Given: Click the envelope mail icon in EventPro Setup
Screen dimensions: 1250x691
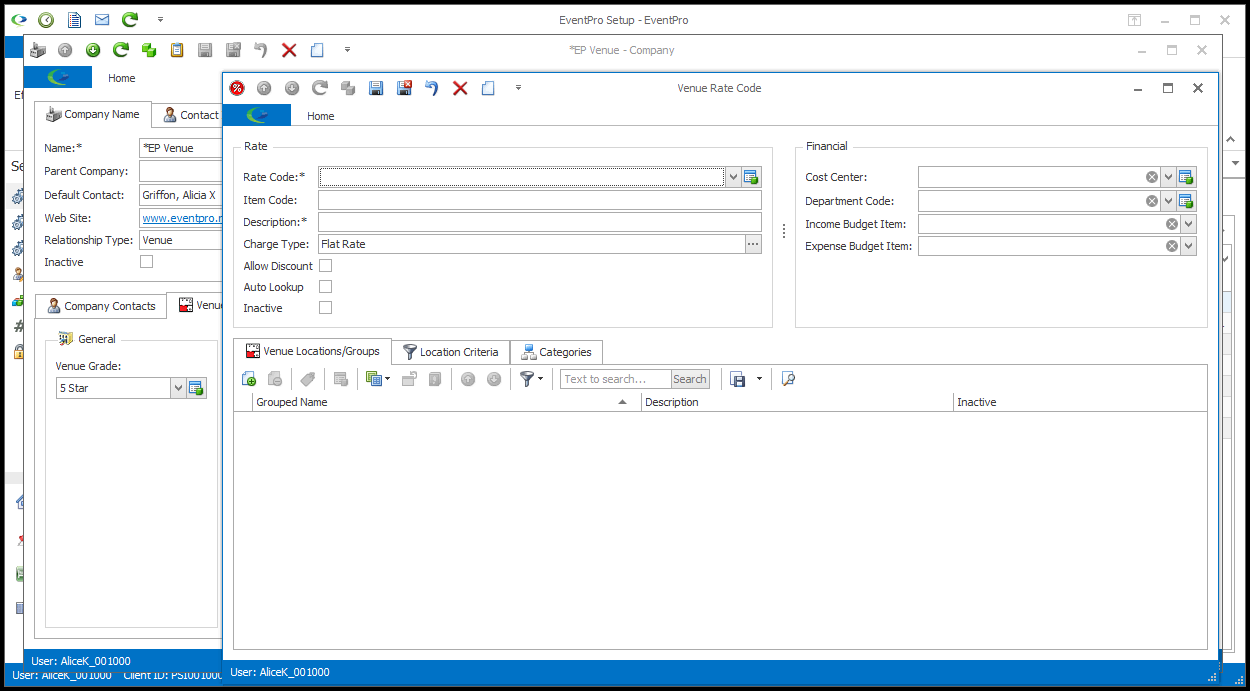Looking at the screenshot, I should point(102,20).
